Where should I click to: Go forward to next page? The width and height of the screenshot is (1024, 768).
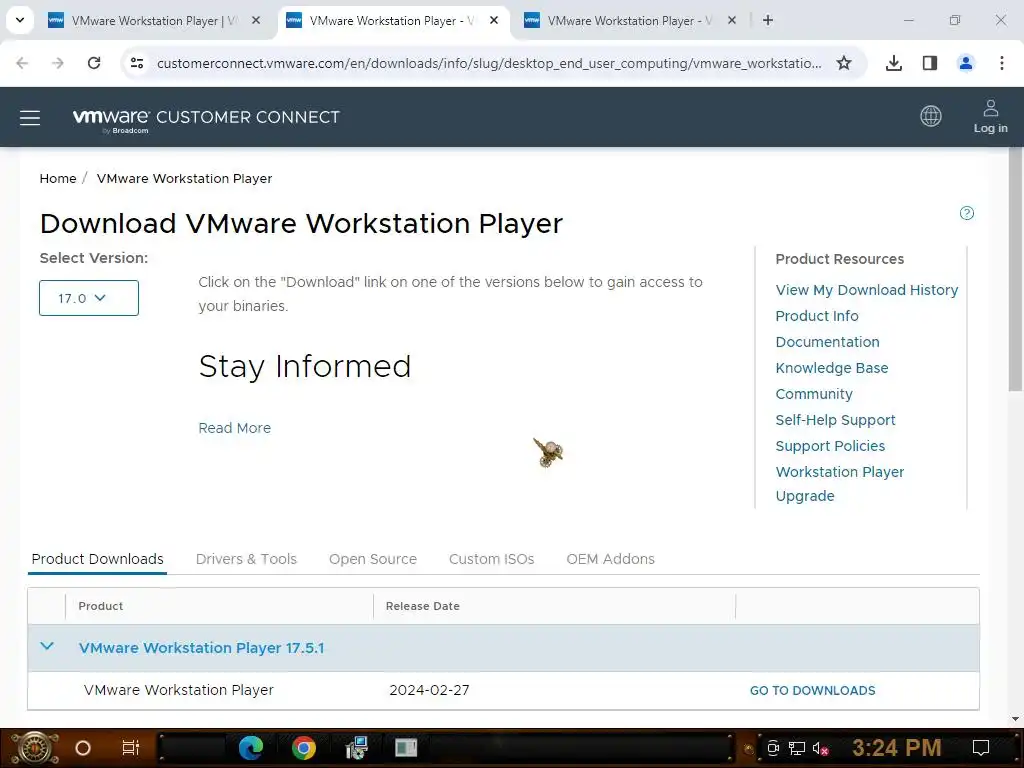[x=58, y=63]
